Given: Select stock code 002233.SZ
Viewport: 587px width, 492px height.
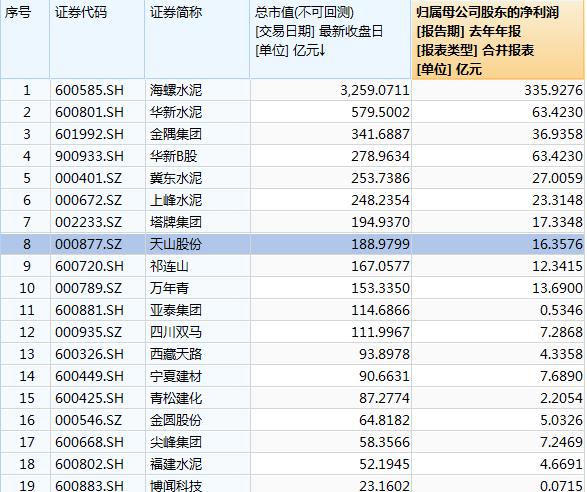Looking at the screenshot, I should 89,222.
